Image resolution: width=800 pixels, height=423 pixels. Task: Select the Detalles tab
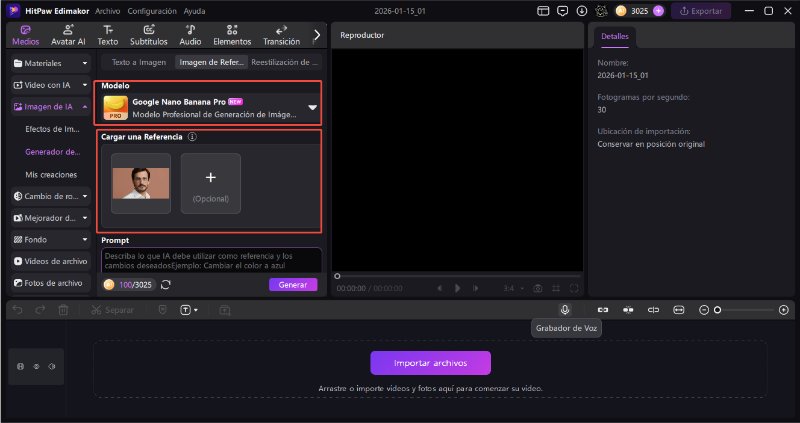pos(615,36)
